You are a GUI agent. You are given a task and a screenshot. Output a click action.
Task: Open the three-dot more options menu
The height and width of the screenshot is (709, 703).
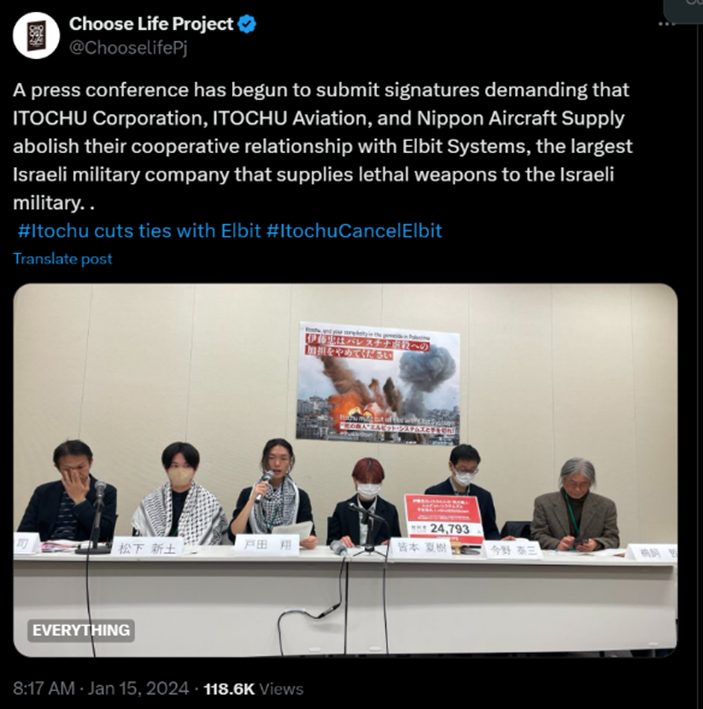coord(666,24)
